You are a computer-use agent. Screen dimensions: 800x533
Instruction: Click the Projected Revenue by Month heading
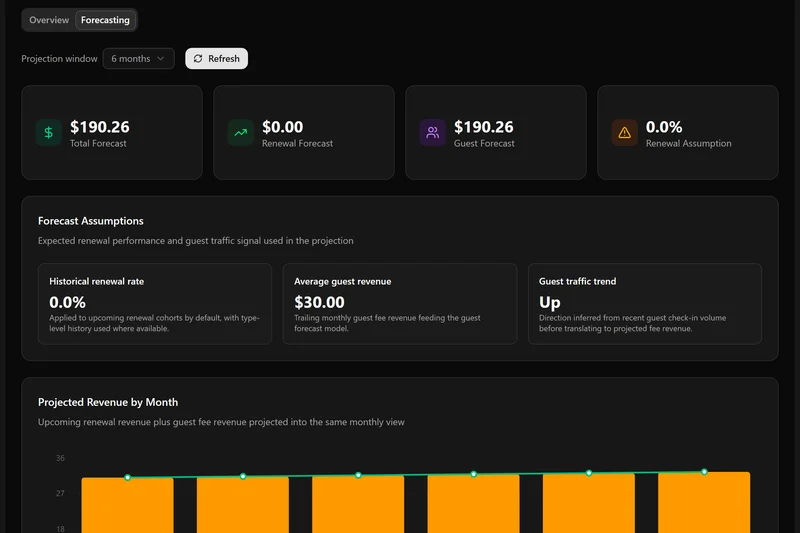[x=108, y=402]
